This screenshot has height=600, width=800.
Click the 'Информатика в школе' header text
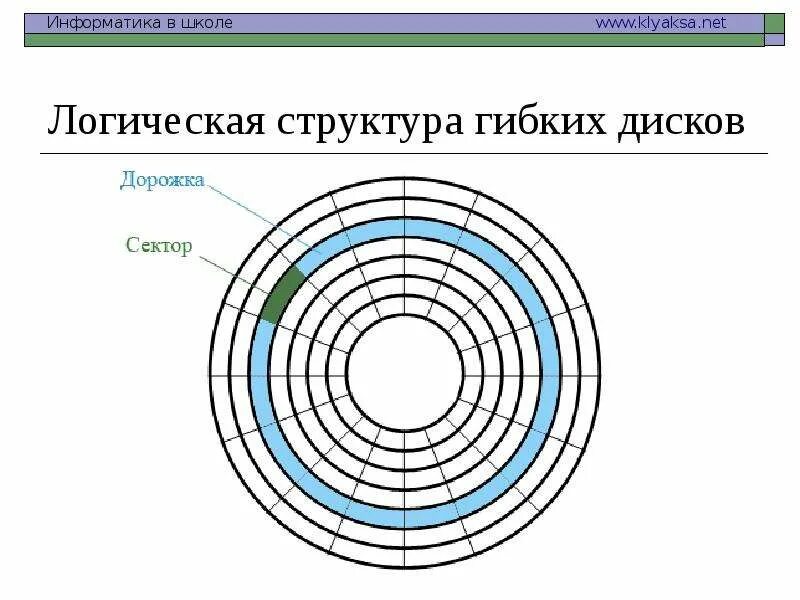(140, 23)
